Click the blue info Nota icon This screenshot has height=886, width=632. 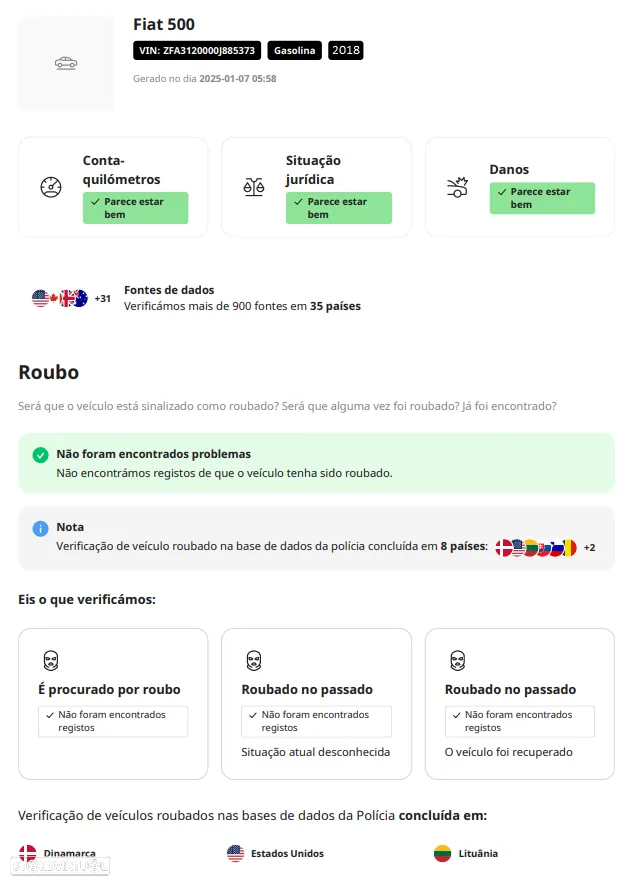(40, 528)
